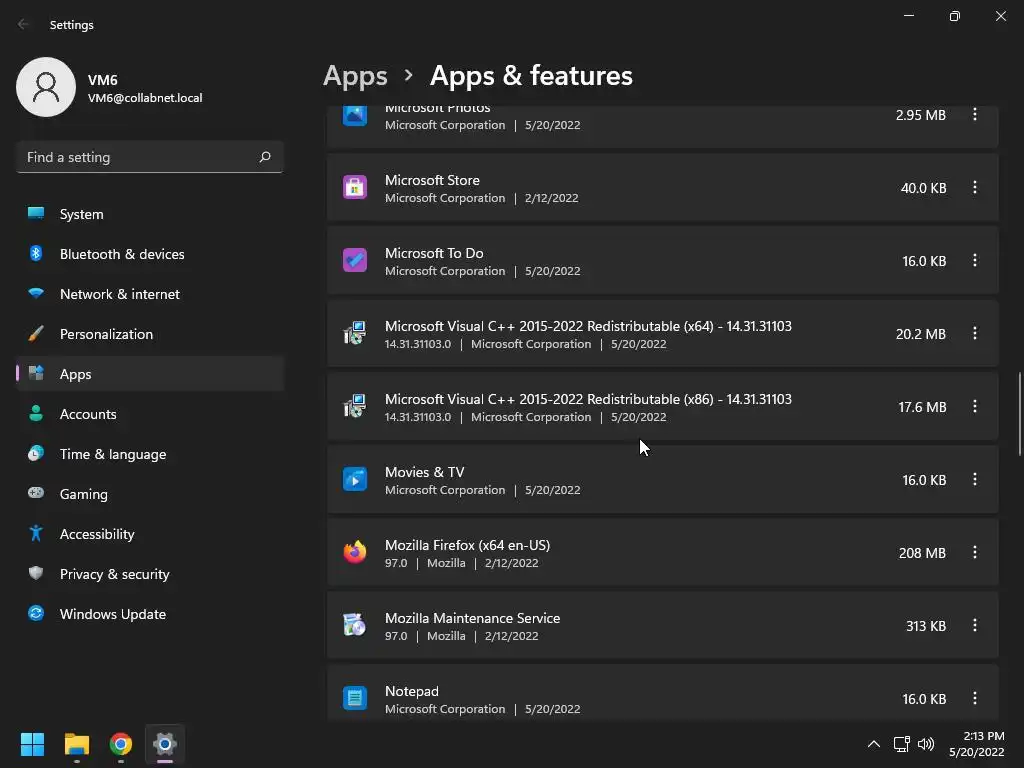Click the Microsoft Store app icon

point(355,187)
